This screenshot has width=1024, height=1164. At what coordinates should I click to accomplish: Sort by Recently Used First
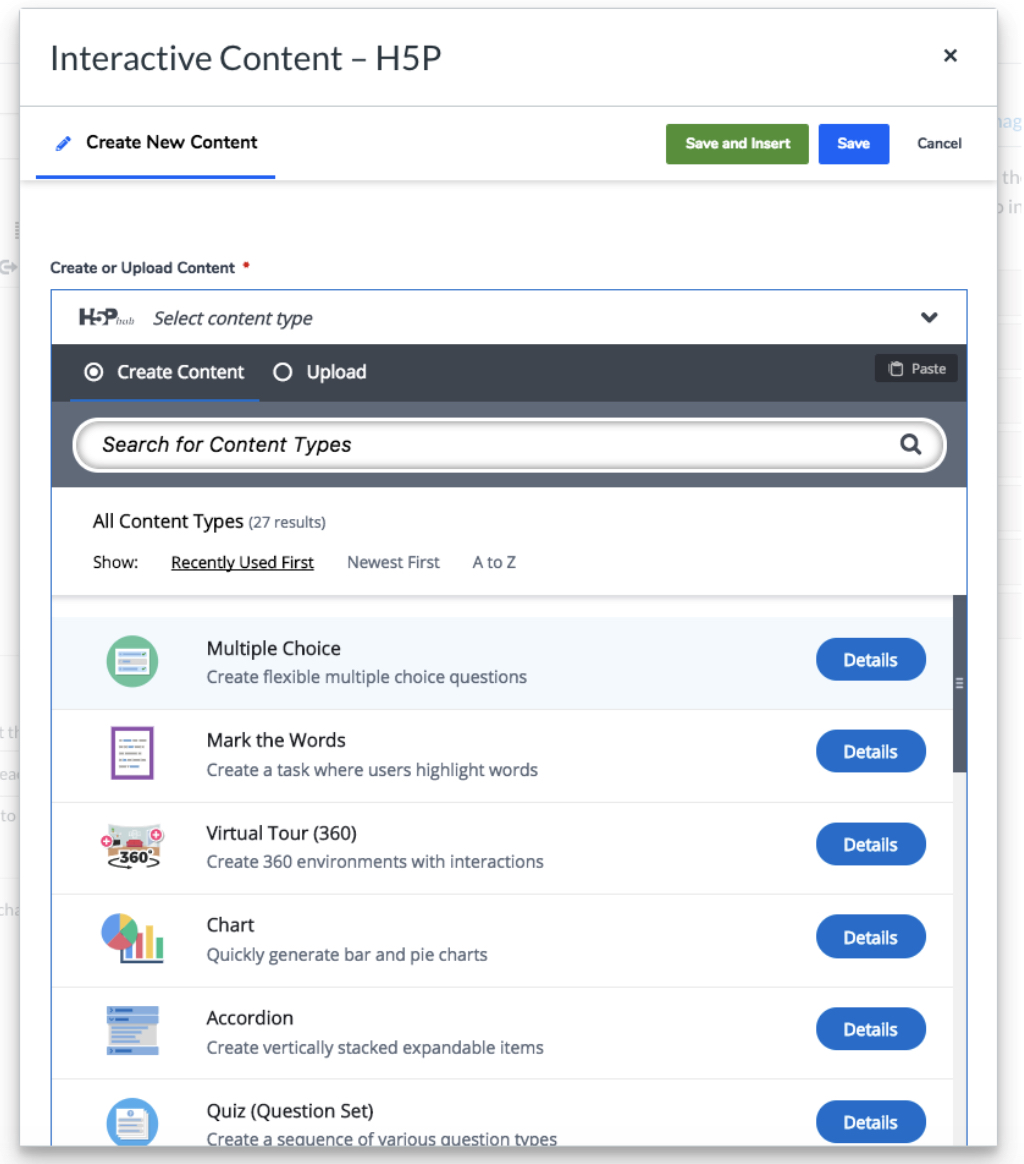242,563
